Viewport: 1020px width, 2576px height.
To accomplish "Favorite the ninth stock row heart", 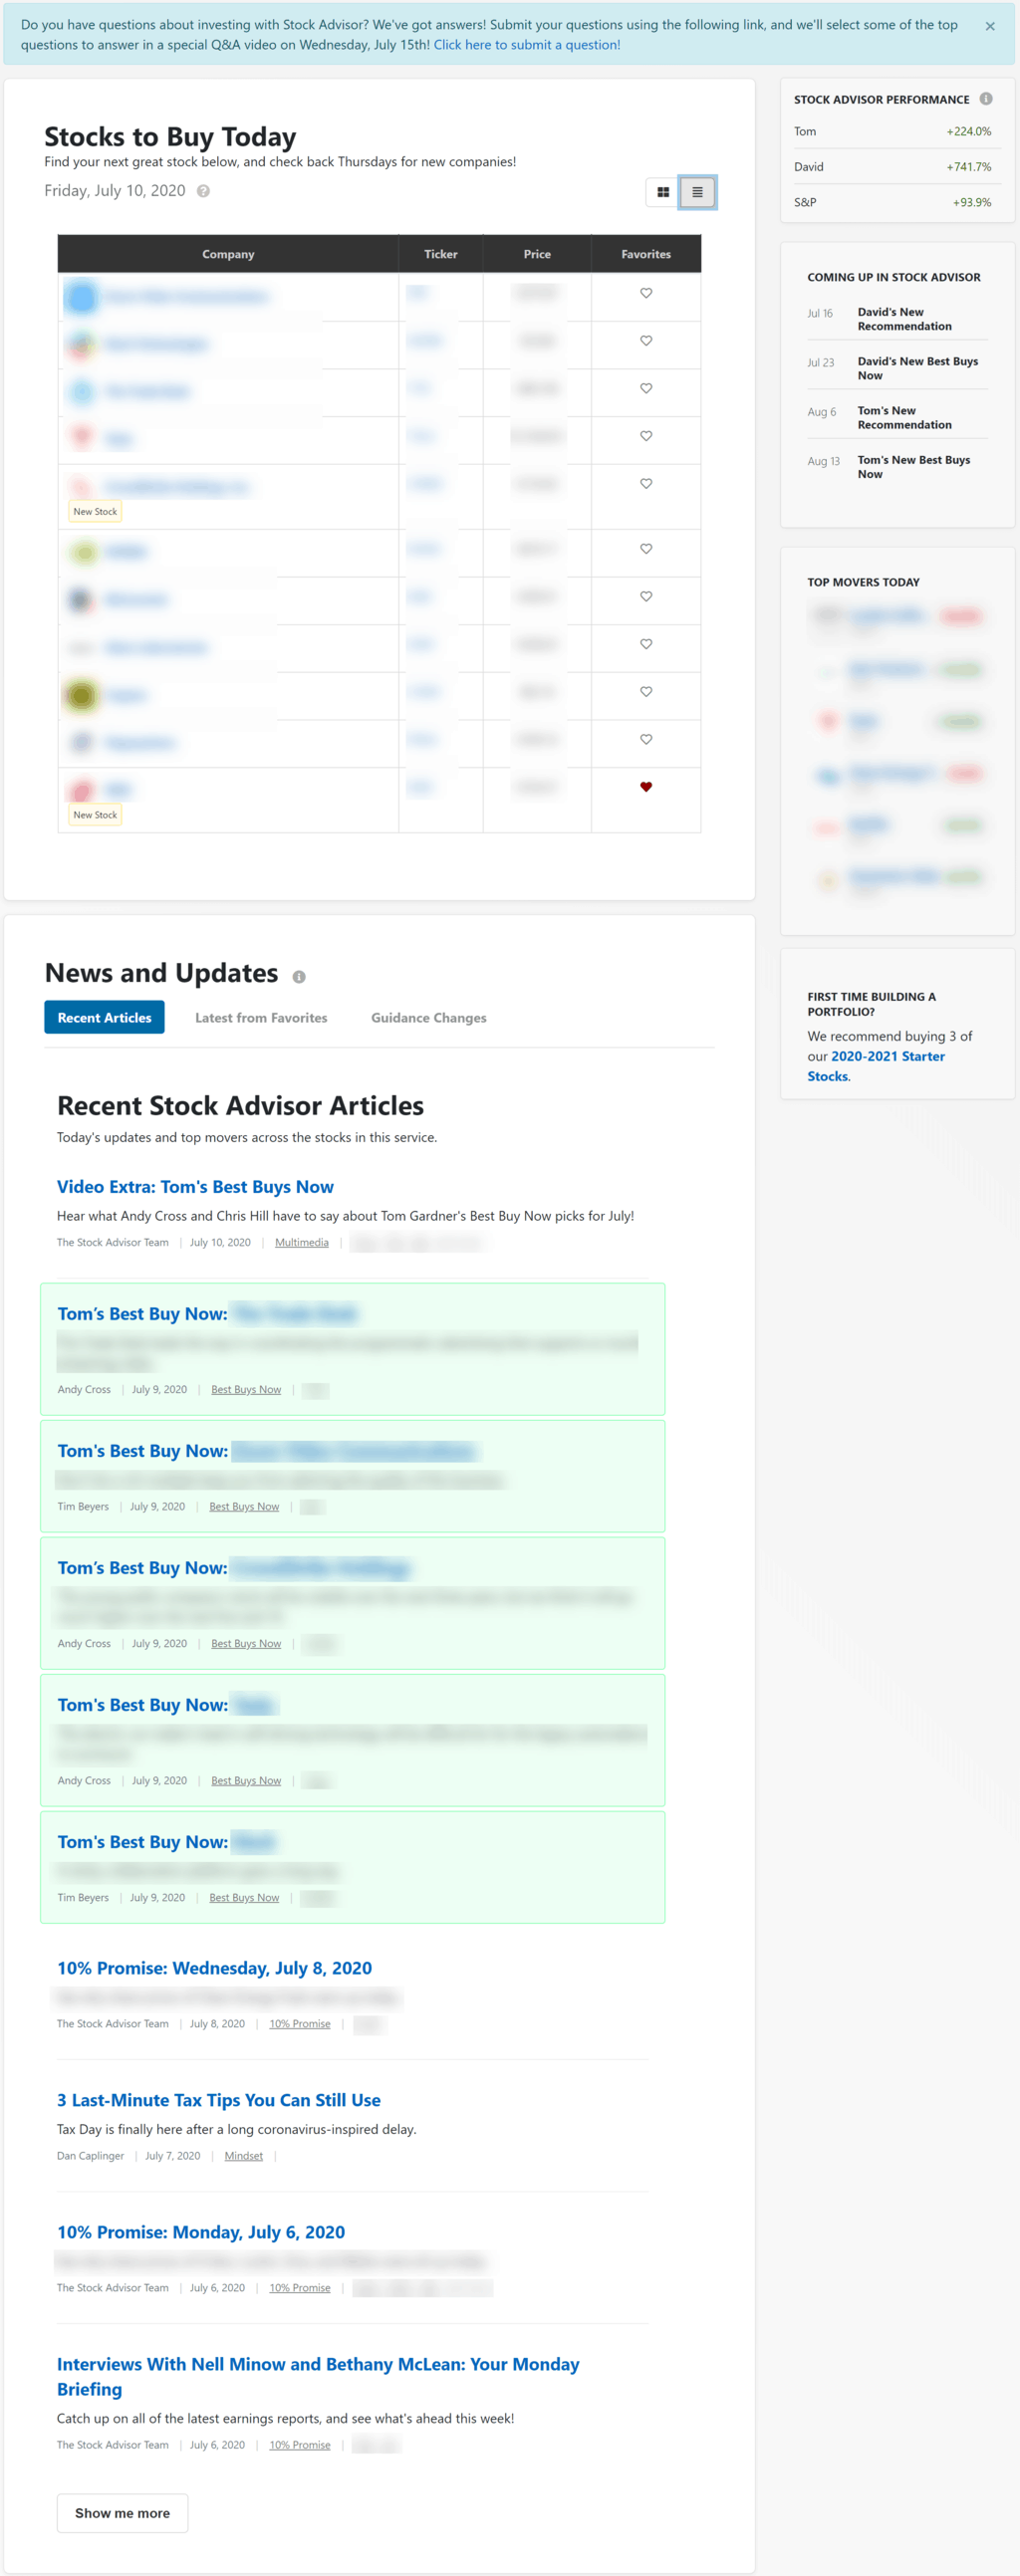I will pyautogui.click(x=645, y=692).
